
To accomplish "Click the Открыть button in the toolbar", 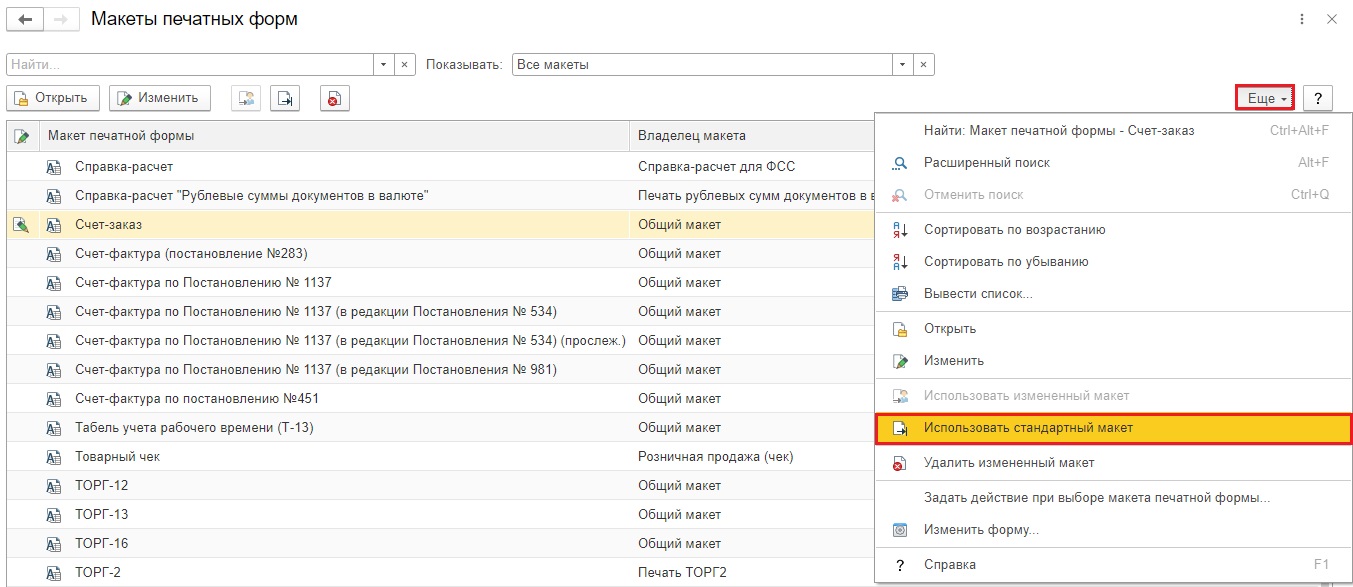I will click(53, 98).
